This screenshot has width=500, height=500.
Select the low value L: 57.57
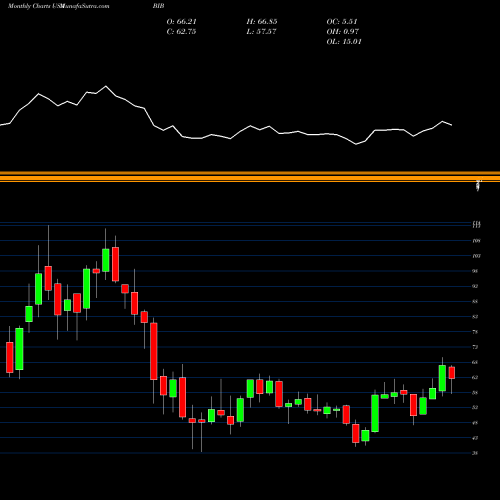(x=261, y=32)
